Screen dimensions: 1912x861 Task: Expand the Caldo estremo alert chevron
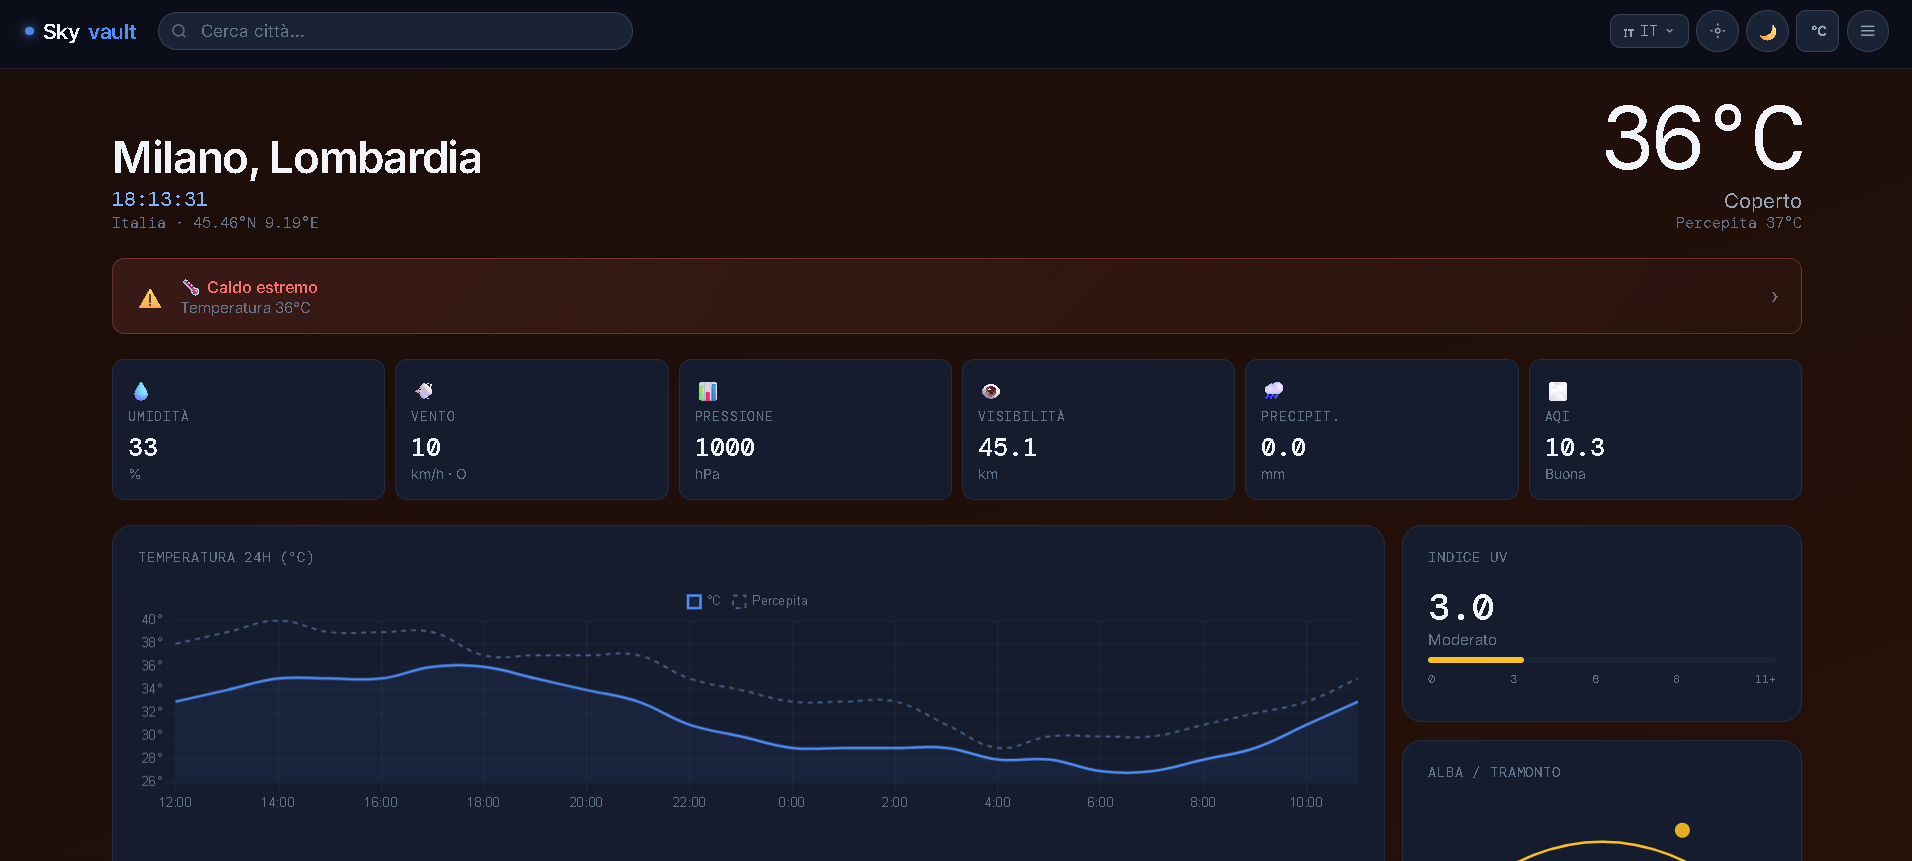tap(1774, 297)
